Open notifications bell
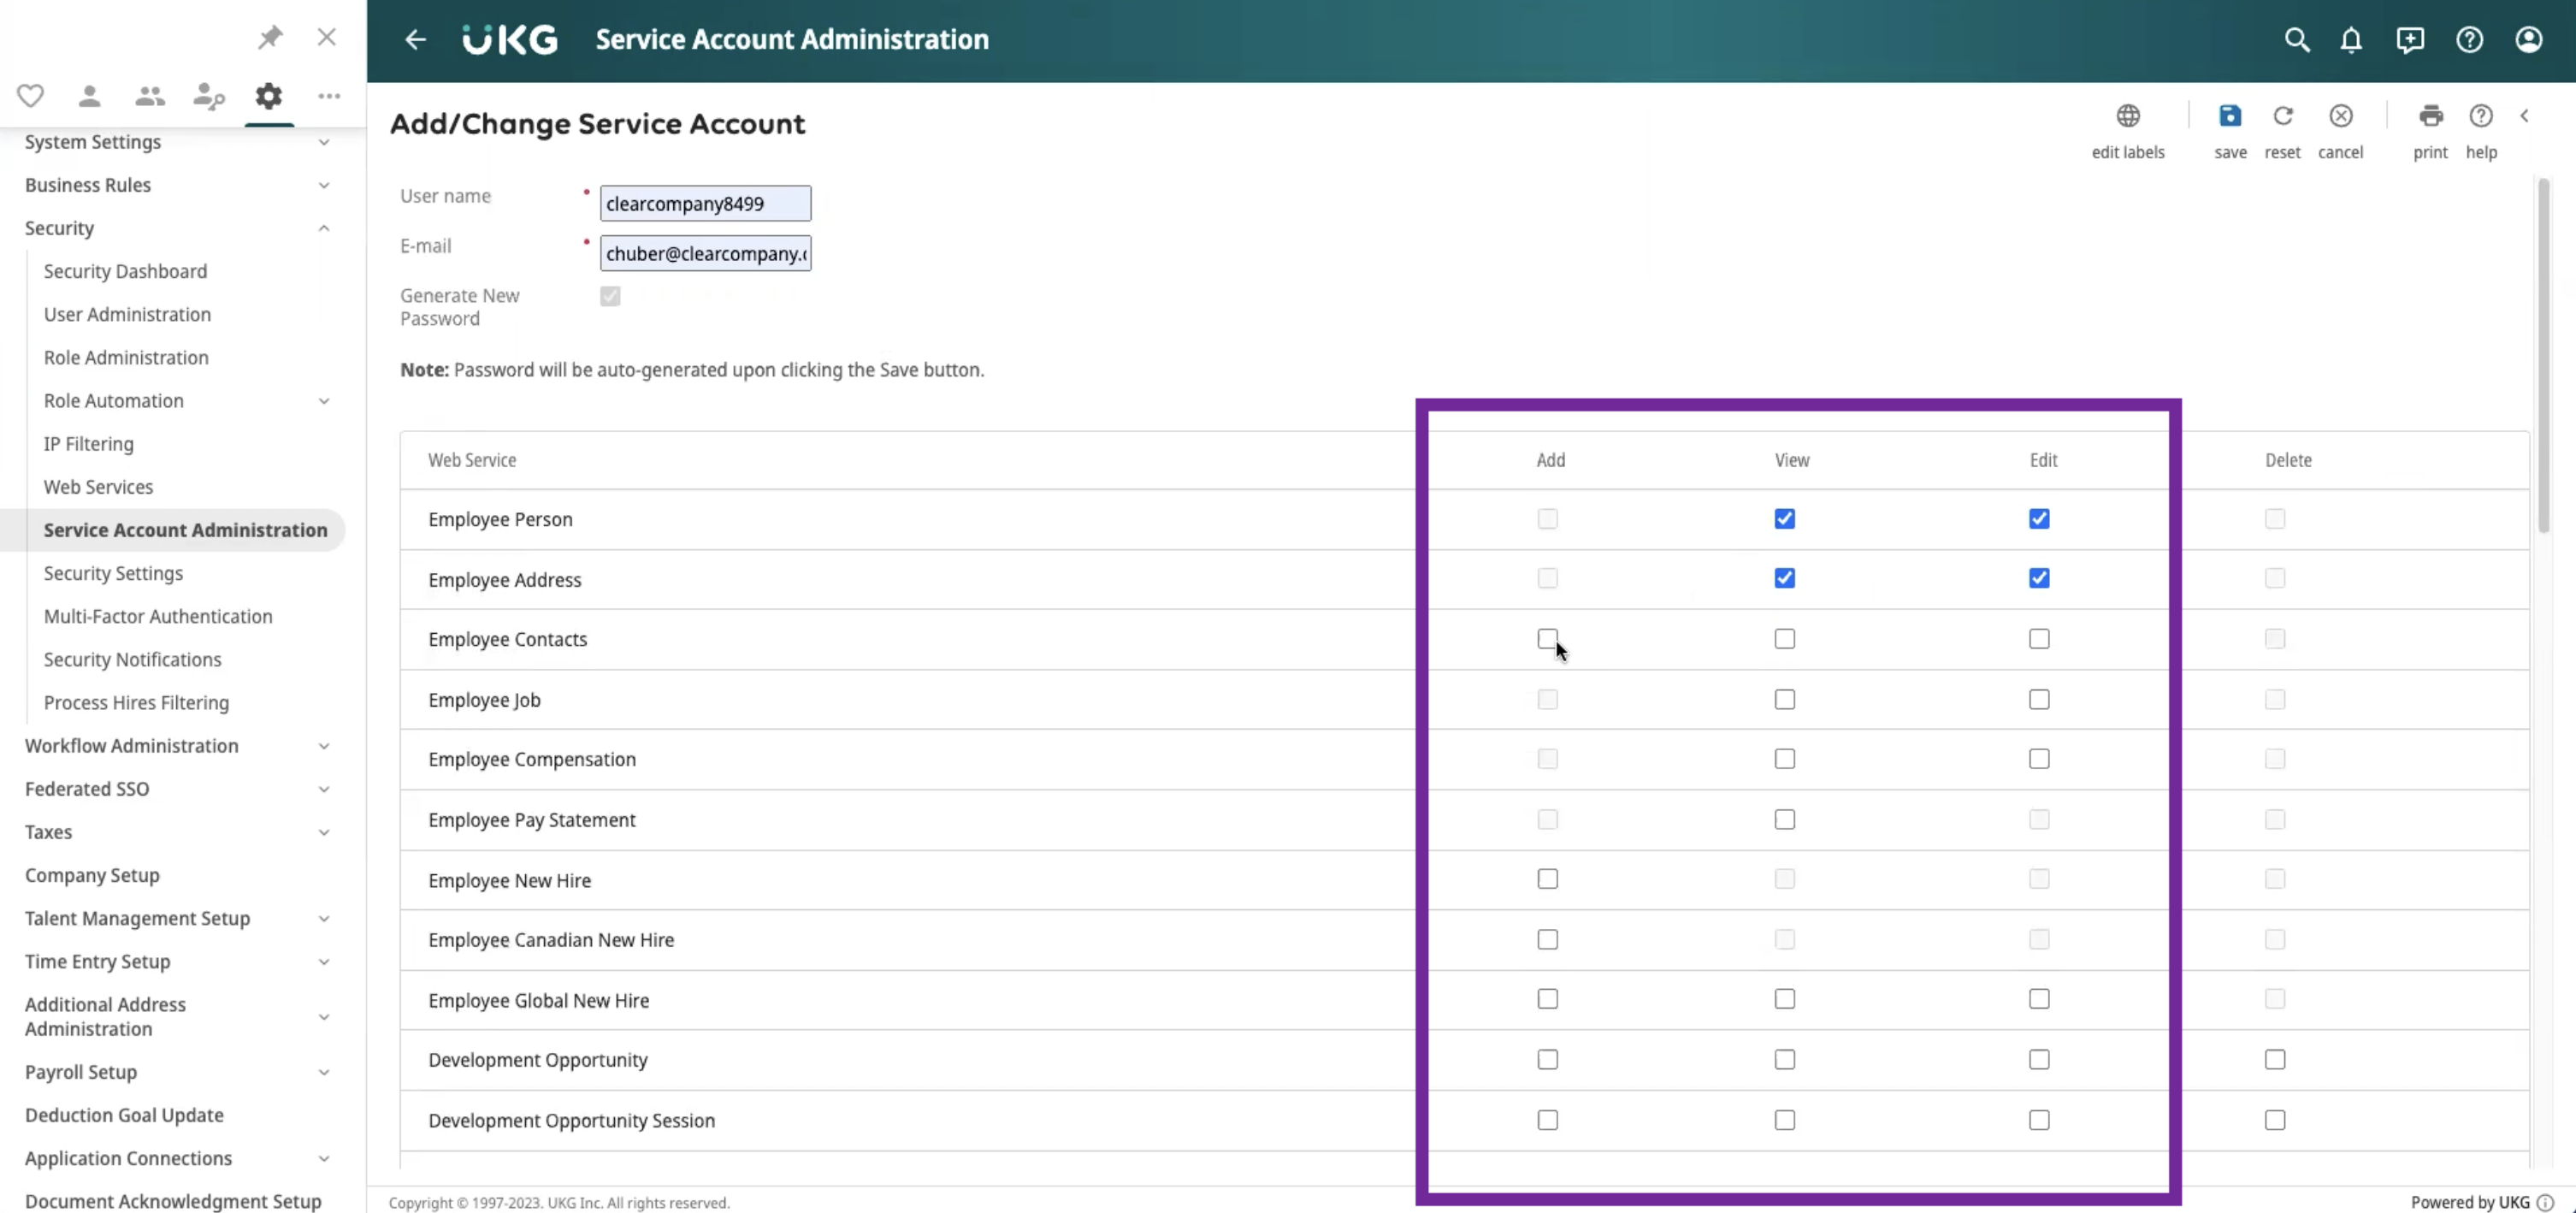 pyautogui.click(x=2351, y=39)
